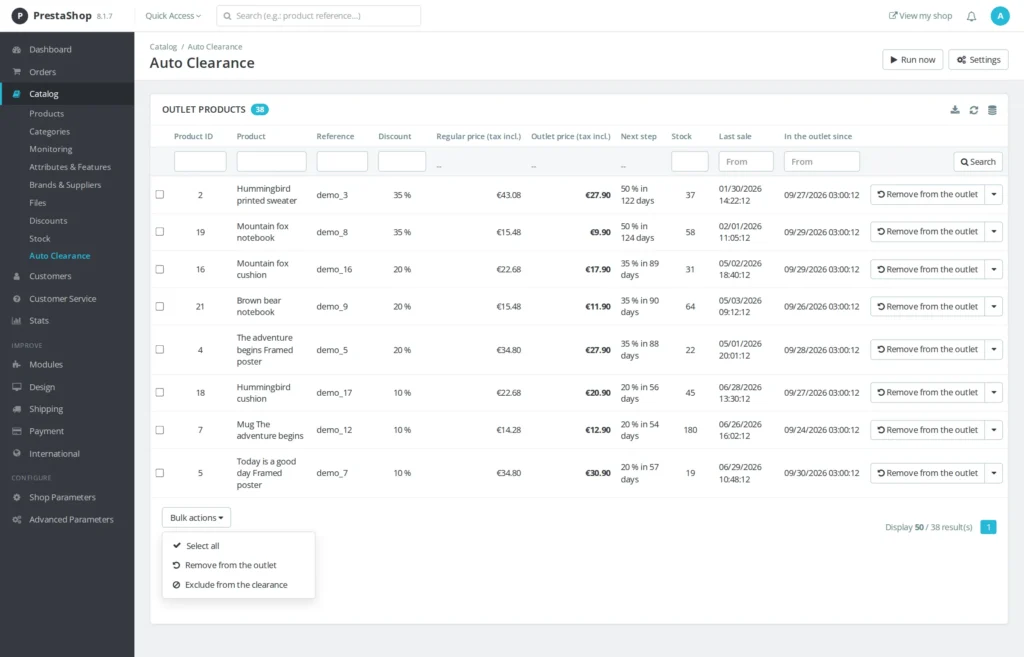The width and height of the screenshot is (1024, 657).
Task: Click the Modules puzzle icon
Action: click(16, 364)
